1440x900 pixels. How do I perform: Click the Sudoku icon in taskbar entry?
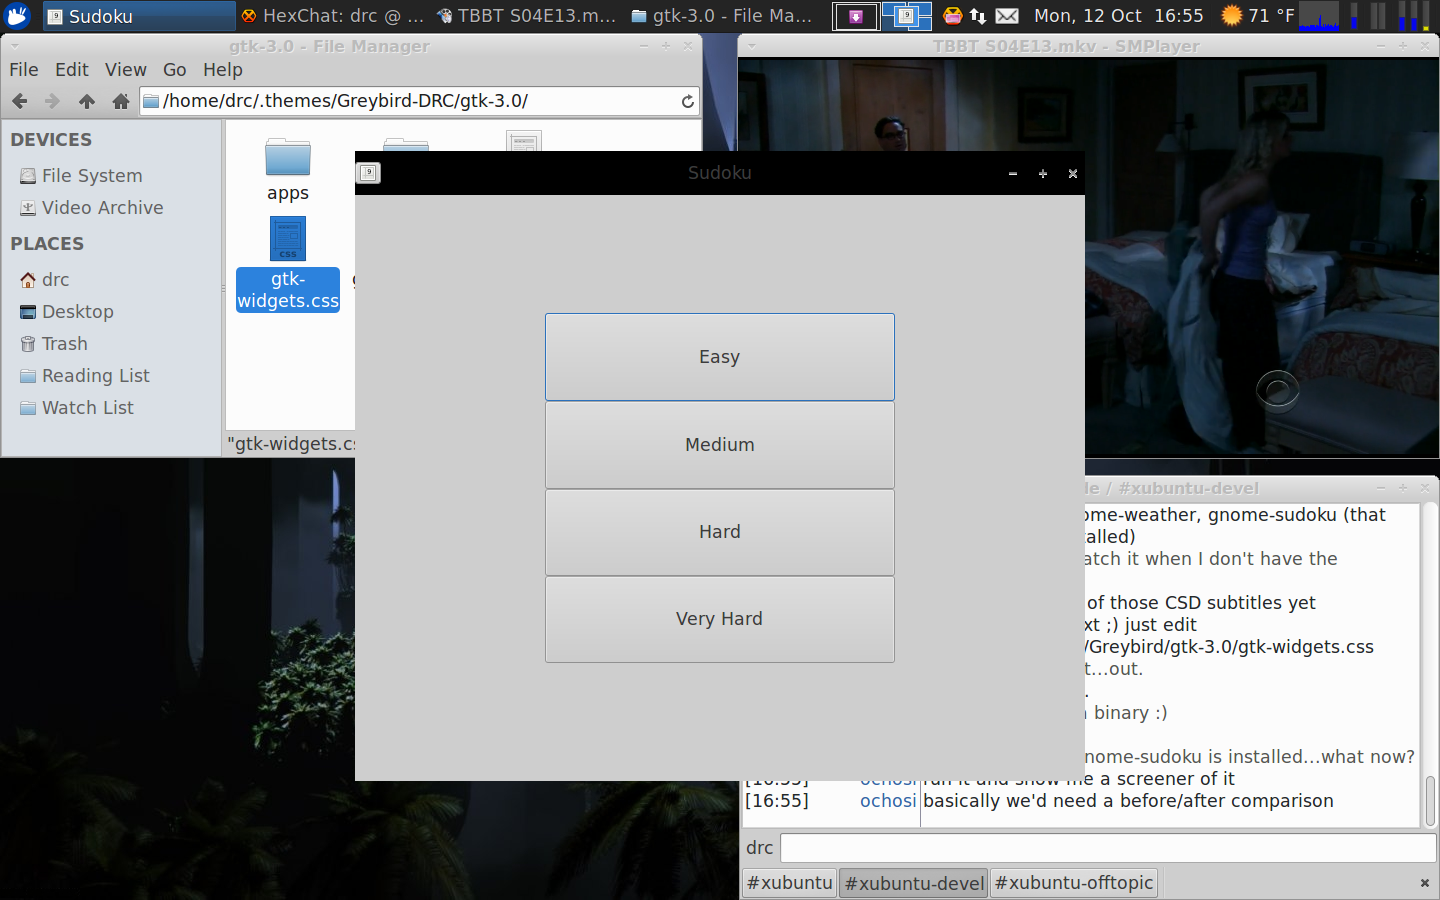tap(55, 16)
